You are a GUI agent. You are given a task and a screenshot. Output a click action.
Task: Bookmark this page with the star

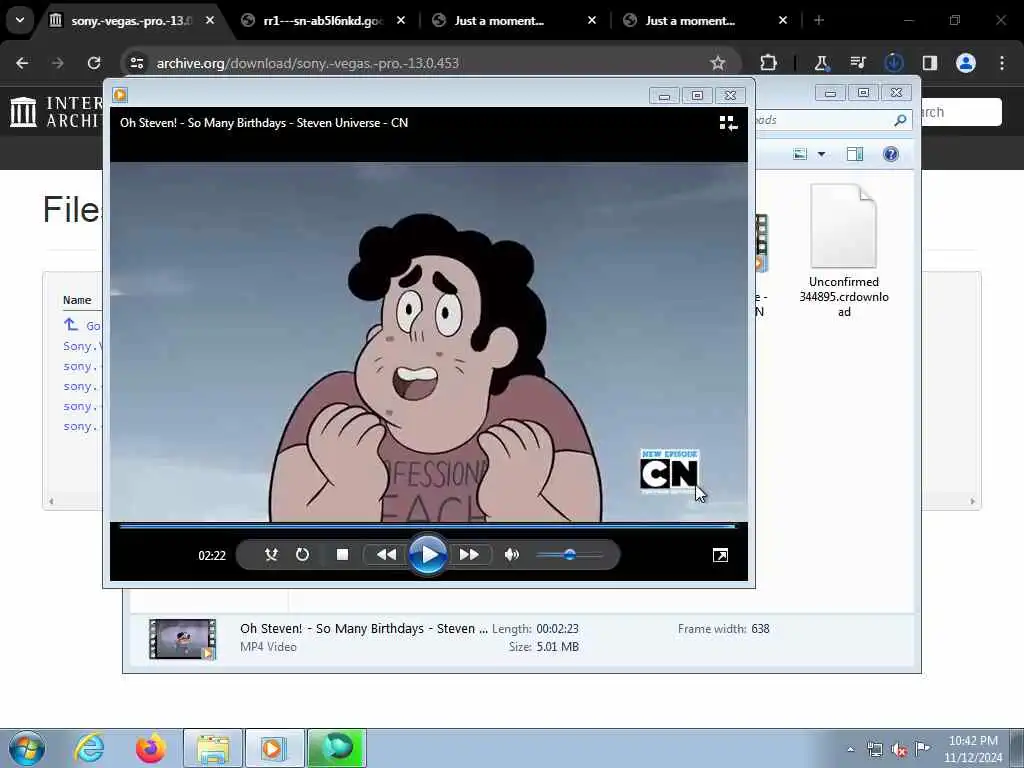click(718, 63)
